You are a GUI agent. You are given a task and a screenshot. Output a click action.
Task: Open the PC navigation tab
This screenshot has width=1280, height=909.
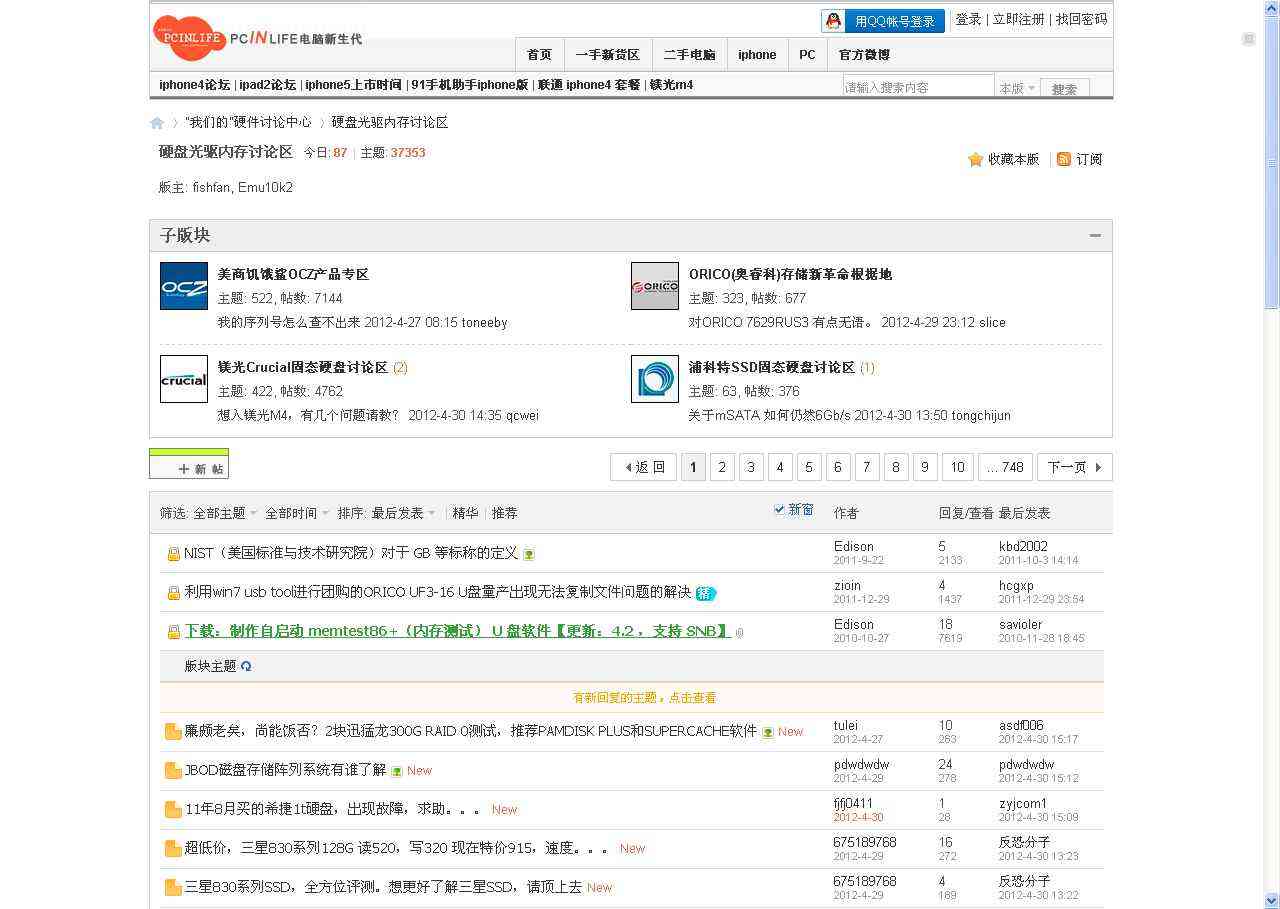807,55
